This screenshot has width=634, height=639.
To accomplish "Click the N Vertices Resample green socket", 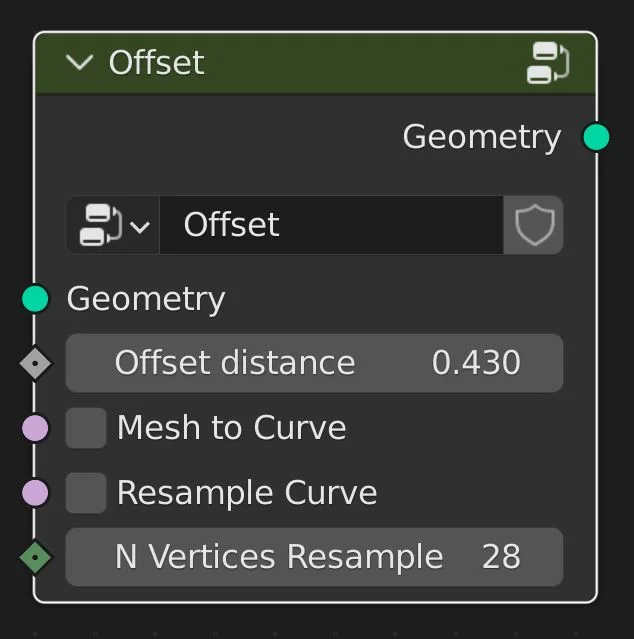I will coord(35,557).
